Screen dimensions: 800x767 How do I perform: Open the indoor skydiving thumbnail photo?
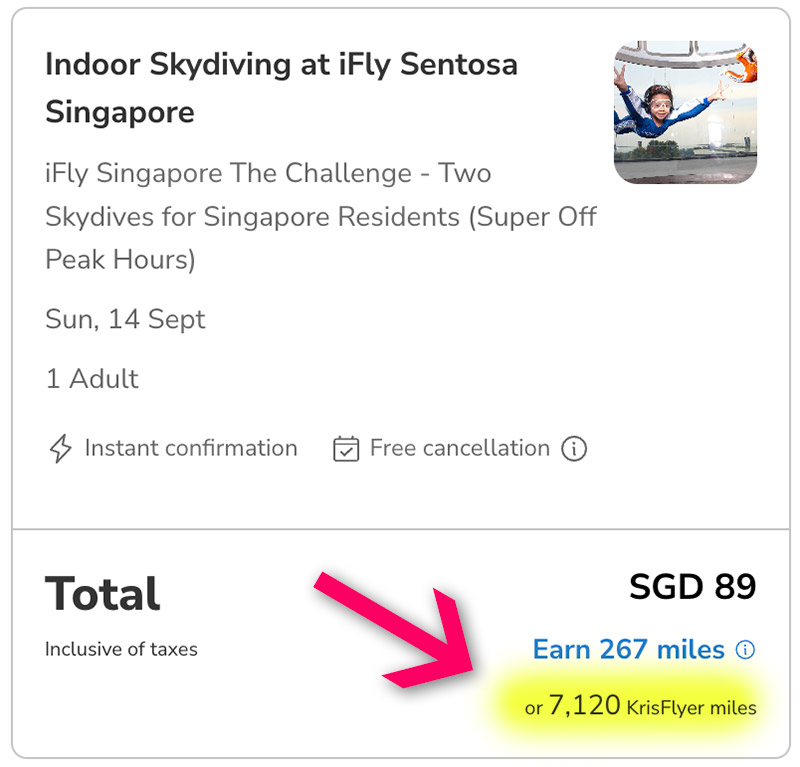click(685, 112)
